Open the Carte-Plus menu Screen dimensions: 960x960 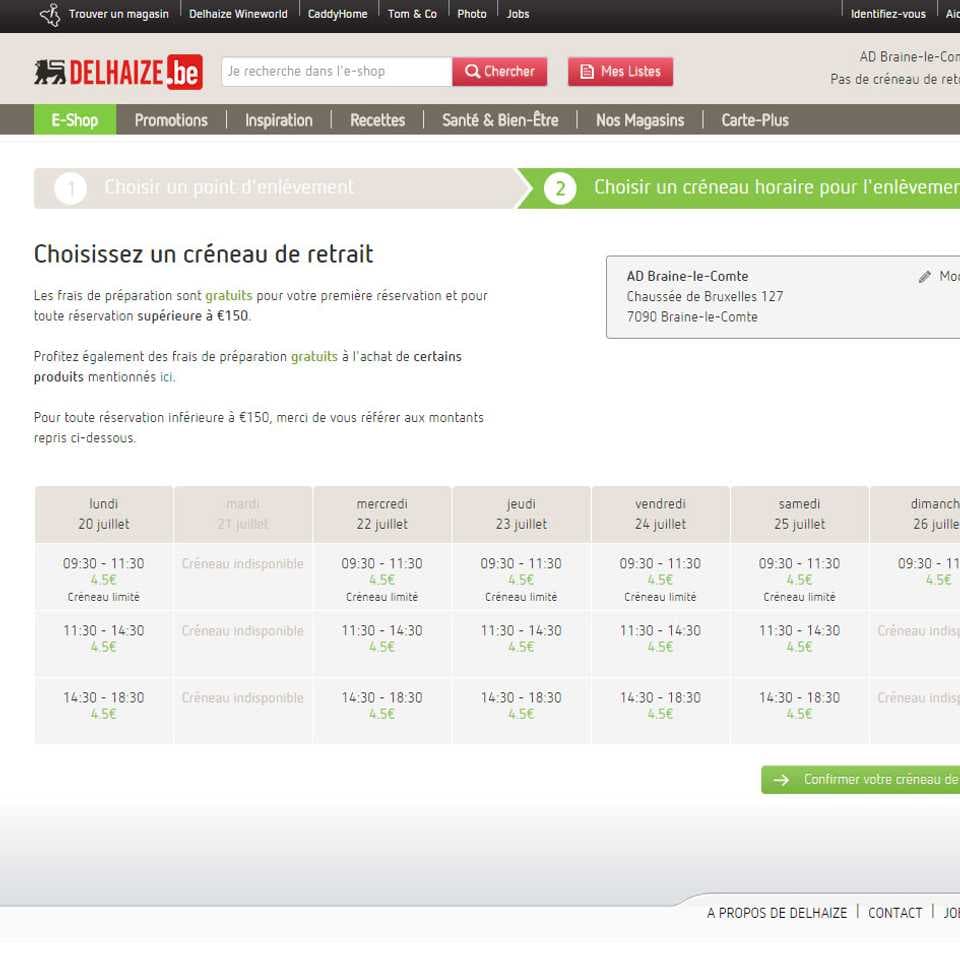click(755, 120)
